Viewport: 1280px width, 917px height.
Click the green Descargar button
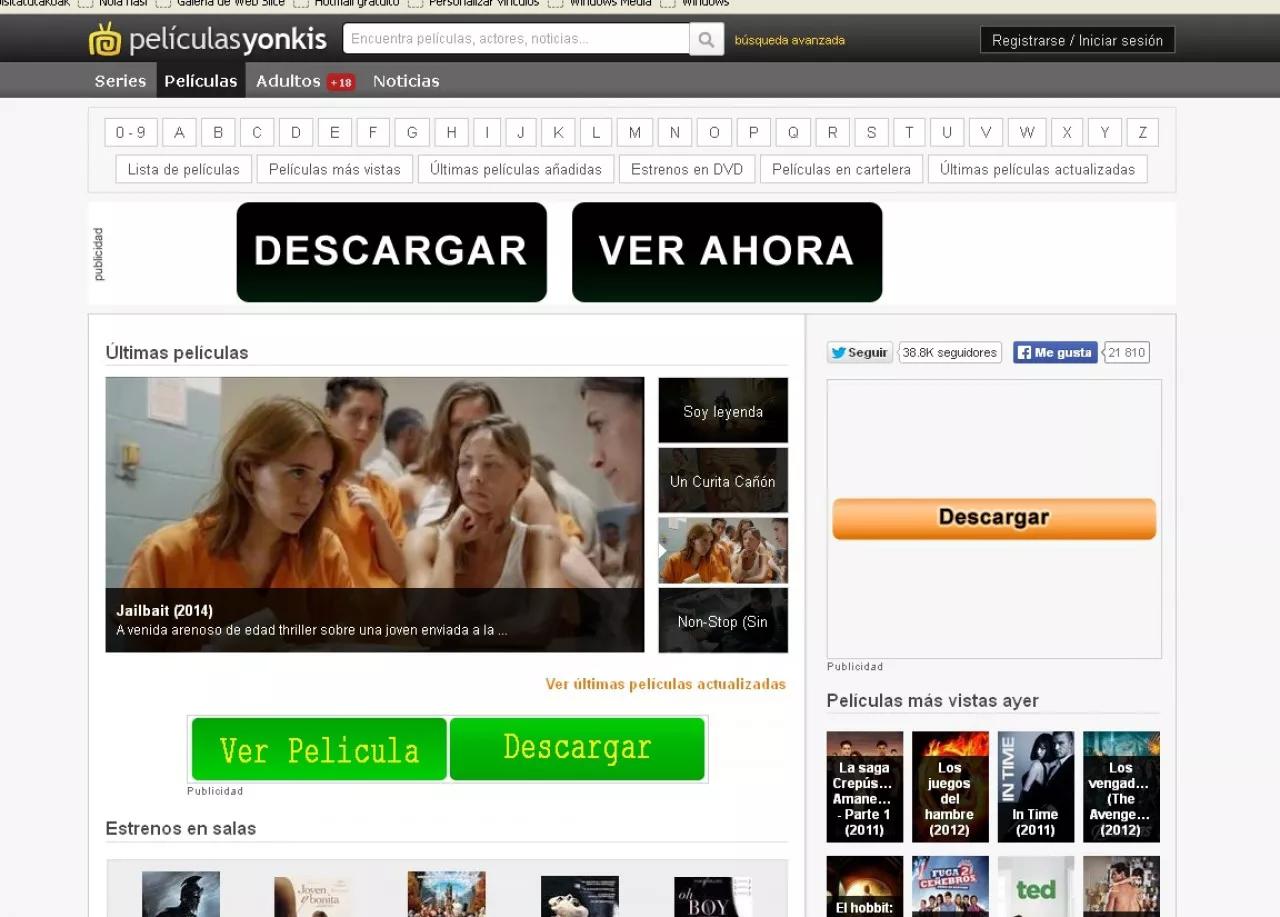(577, 748)
